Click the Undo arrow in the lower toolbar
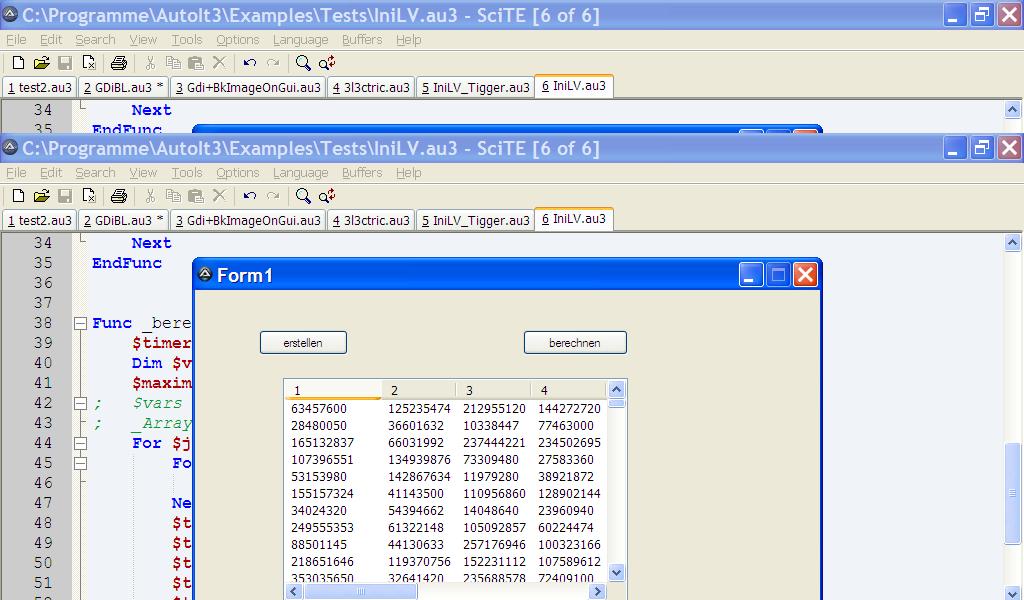Viewport: 1024px width, 600px height. [250, 196]
